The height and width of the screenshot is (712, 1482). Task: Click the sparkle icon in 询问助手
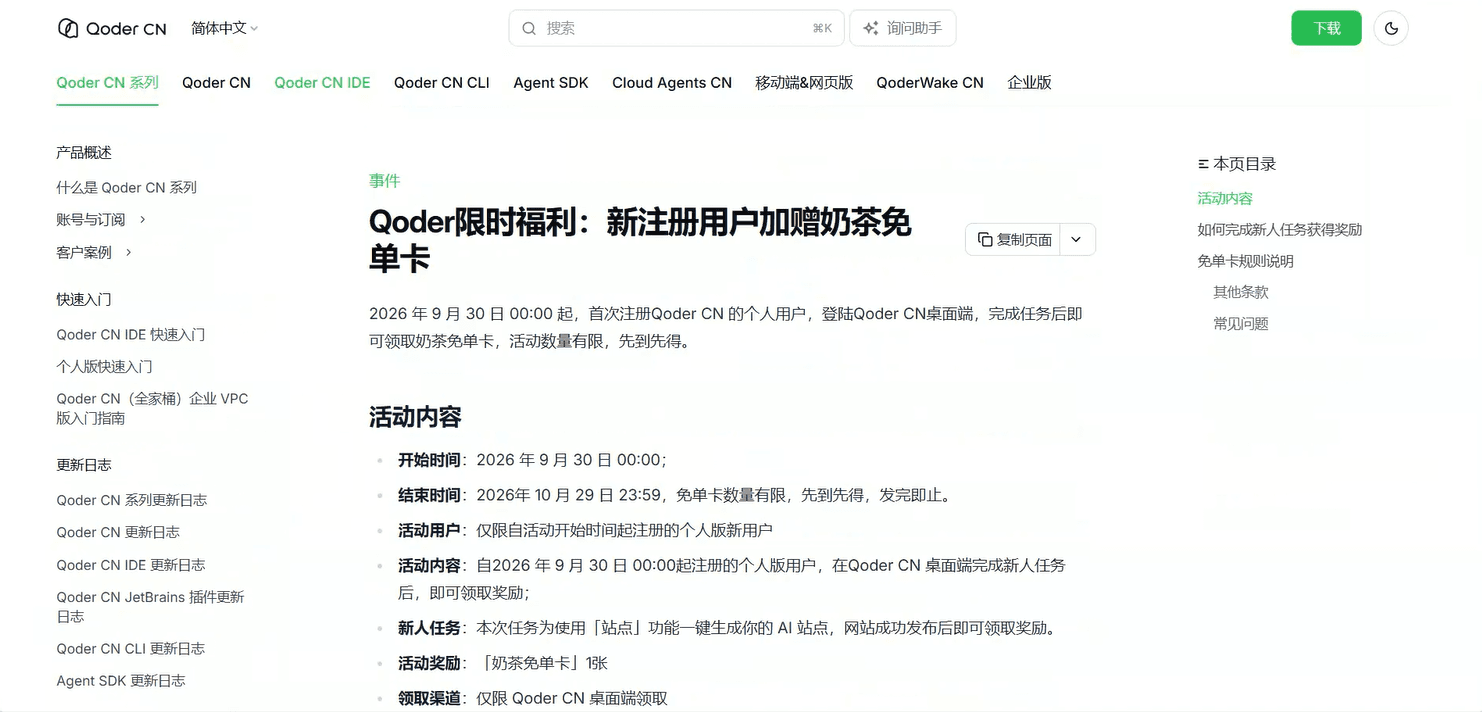pyautogui.click(x=871, y=28)
